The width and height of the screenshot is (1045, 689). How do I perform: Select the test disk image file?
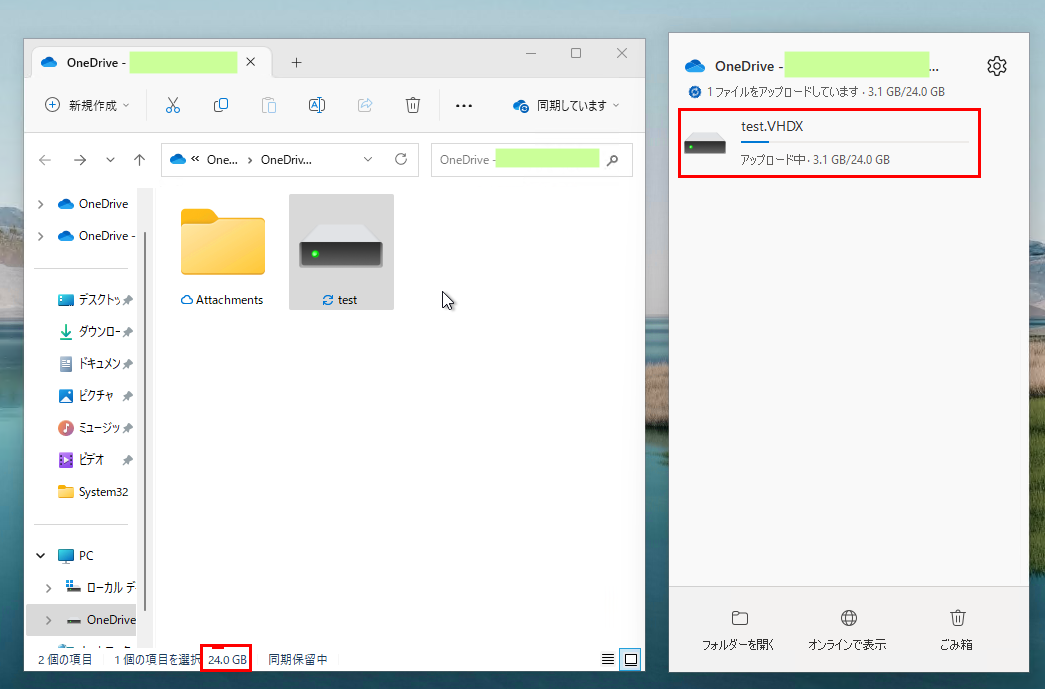tap(341, 252)
